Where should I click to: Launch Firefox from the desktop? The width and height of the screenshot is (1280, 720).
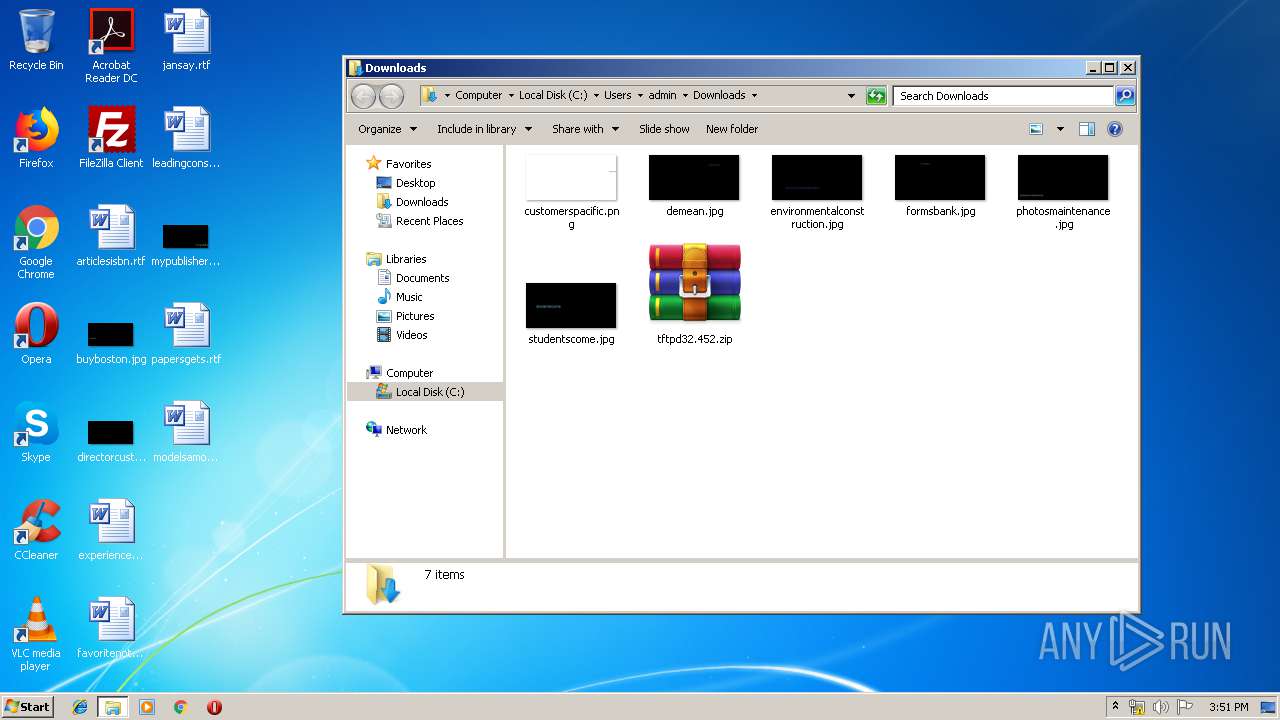36,138
